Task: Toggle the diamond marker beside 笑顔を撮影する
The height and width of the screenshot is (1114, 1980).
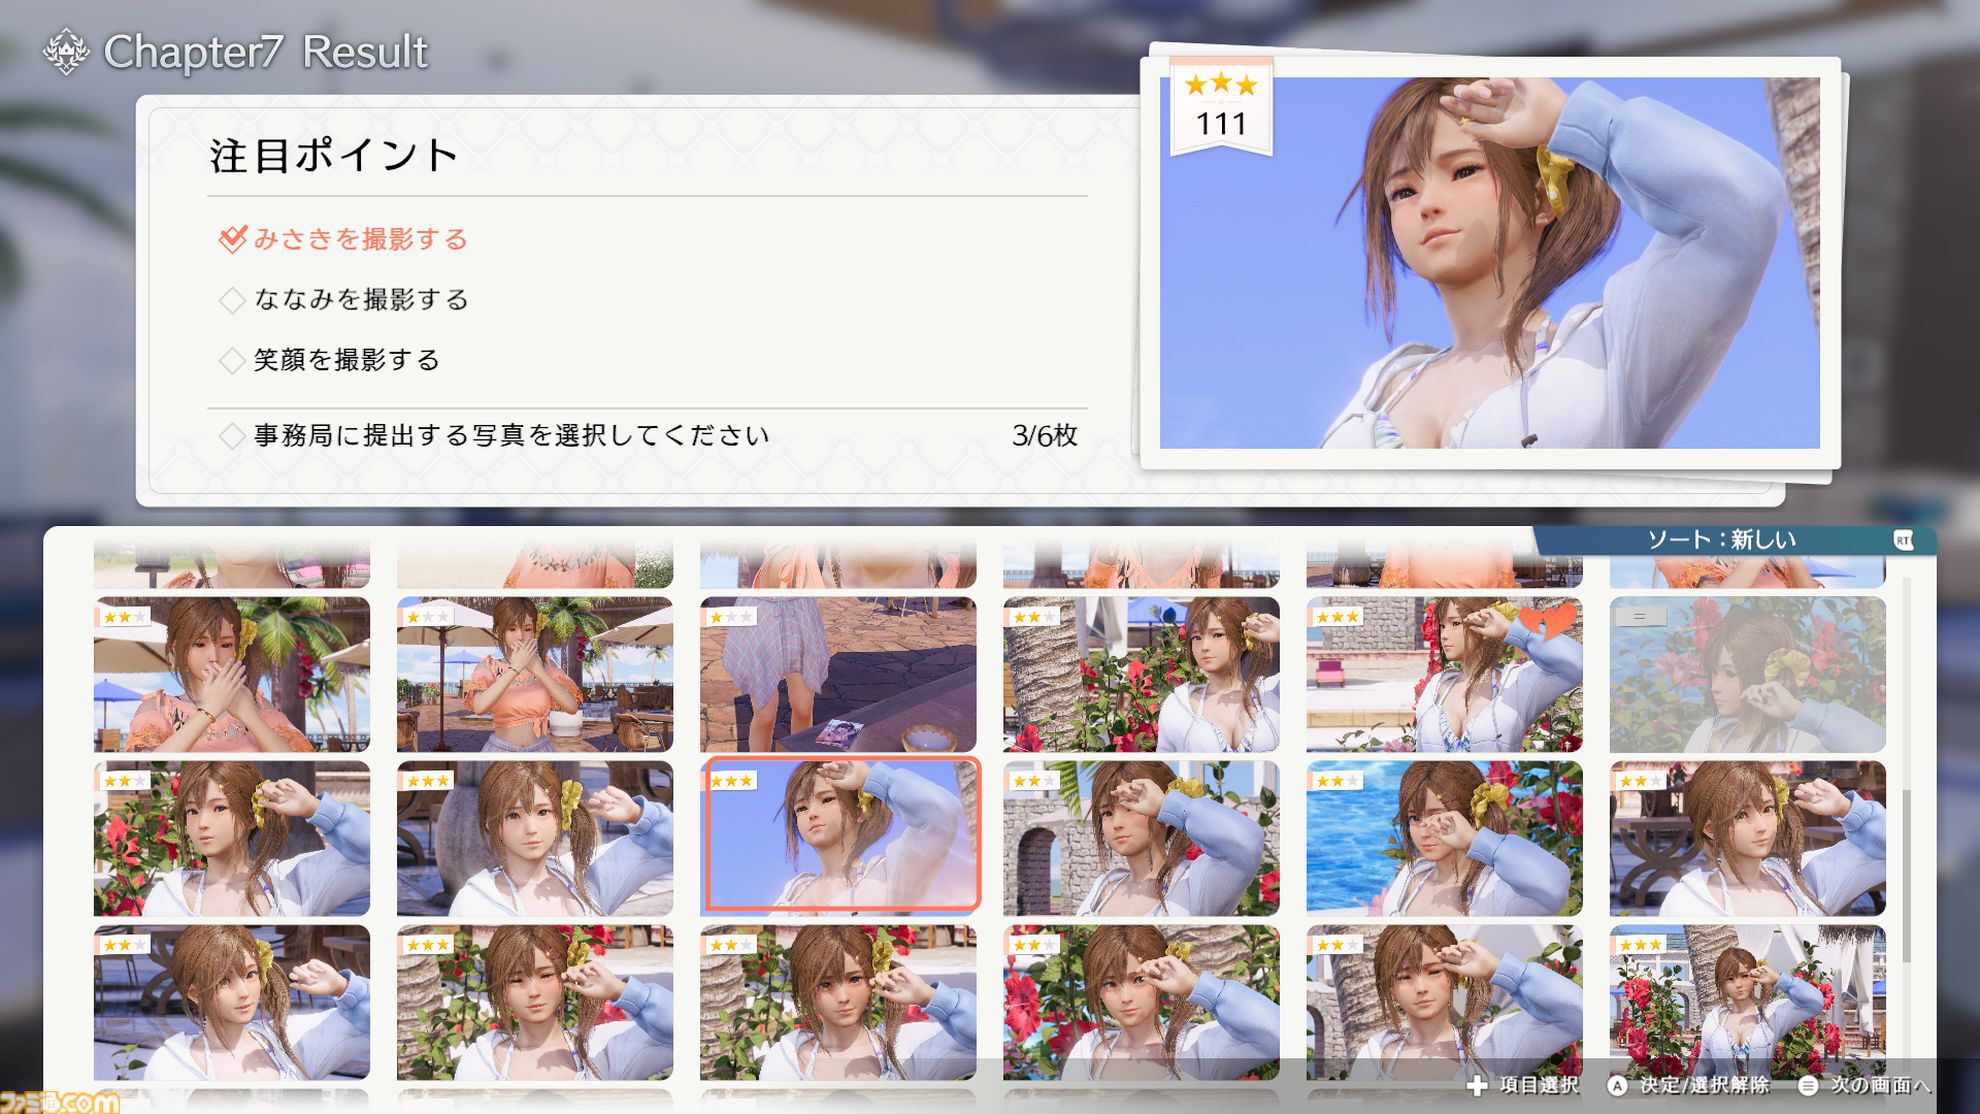Action: [232, 360]
